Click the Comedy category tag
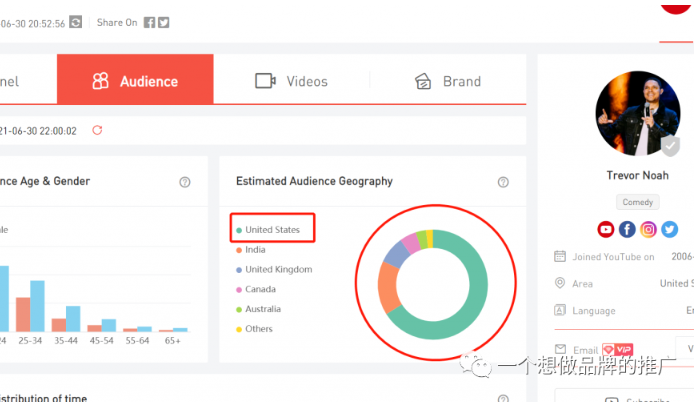 [637, 202]
